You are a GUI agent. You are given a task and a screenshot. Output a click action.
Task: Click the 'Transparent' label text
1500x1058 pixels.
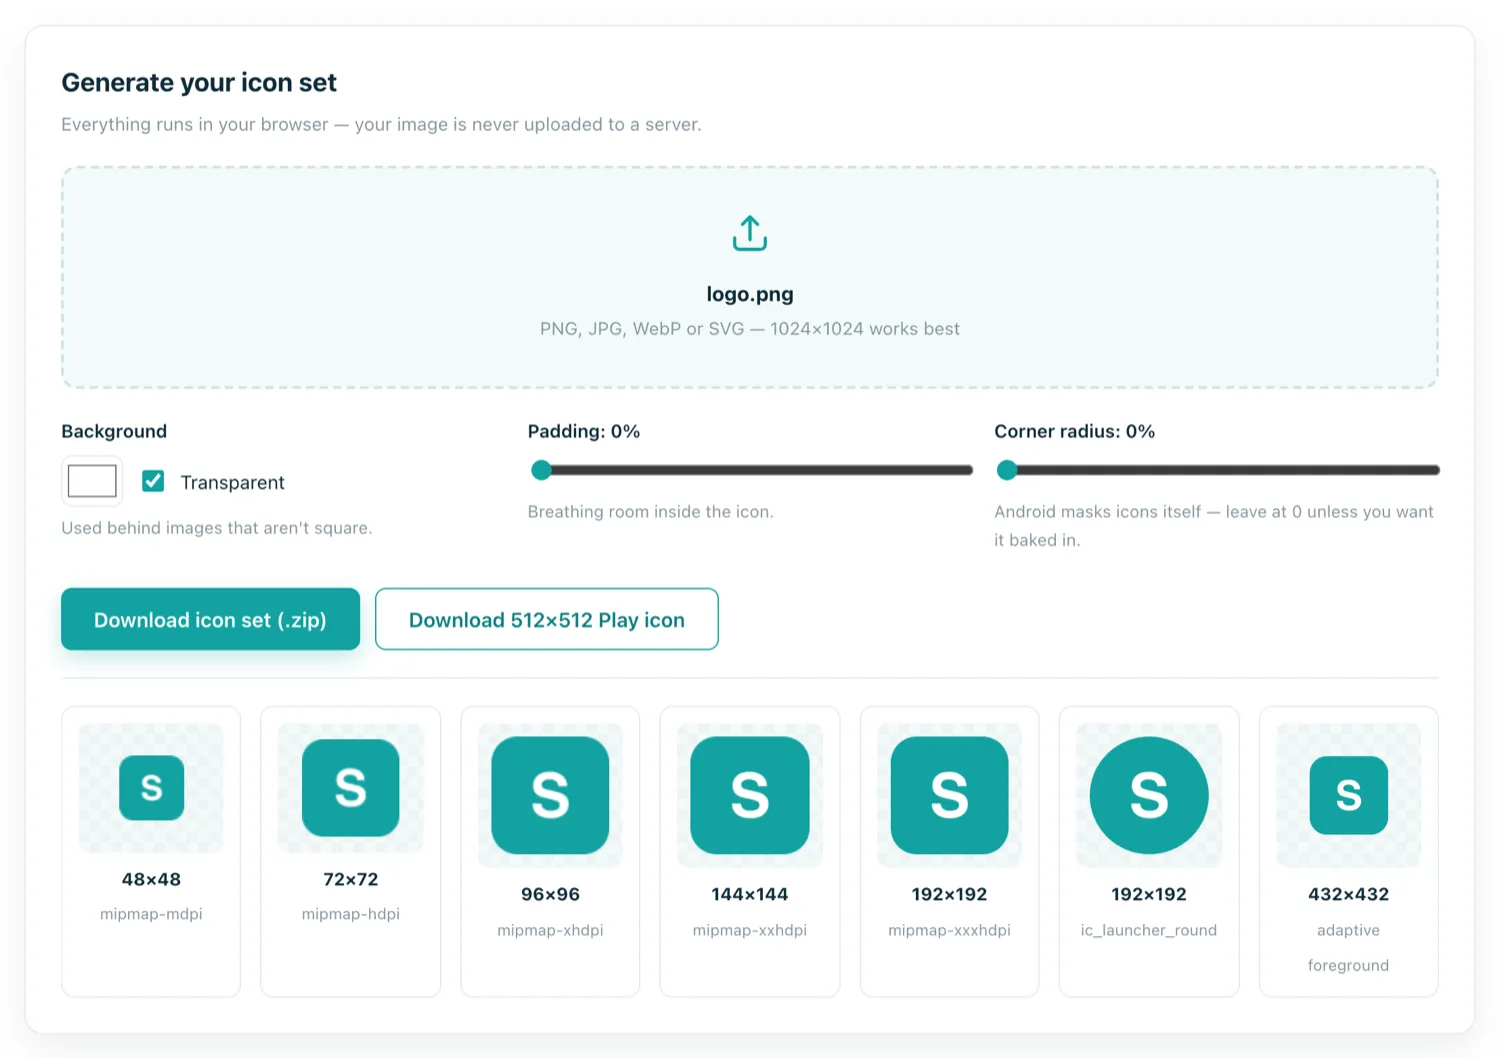[x=232, y=482]
